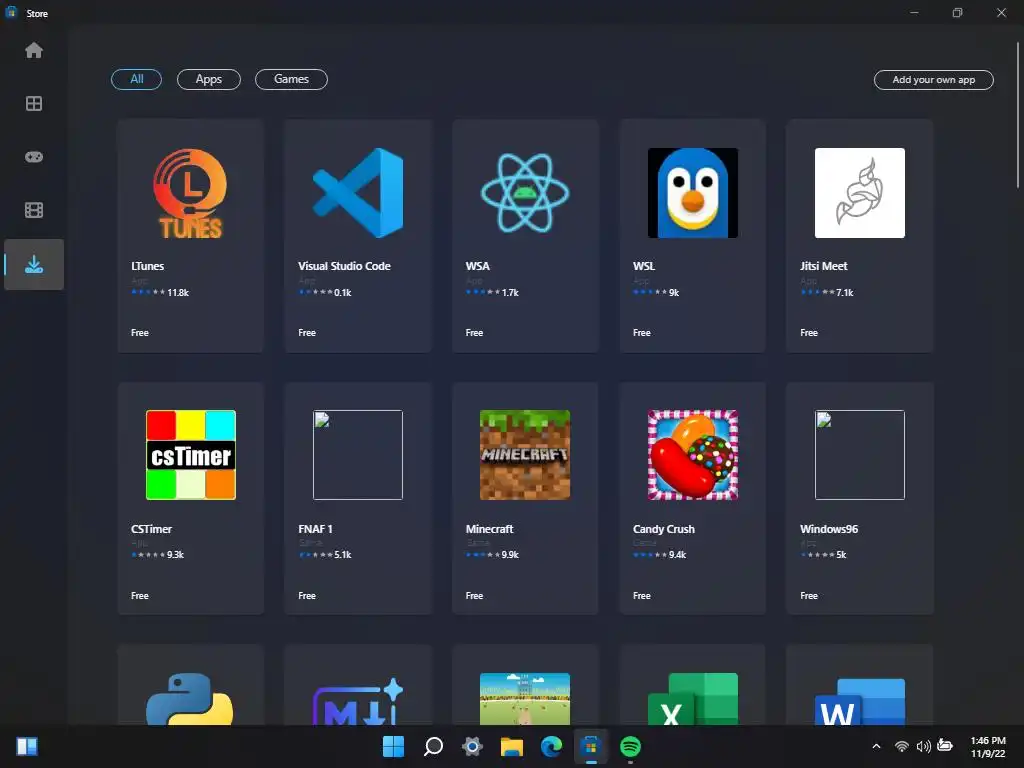Click the LTunes title text

coord(148,266)
